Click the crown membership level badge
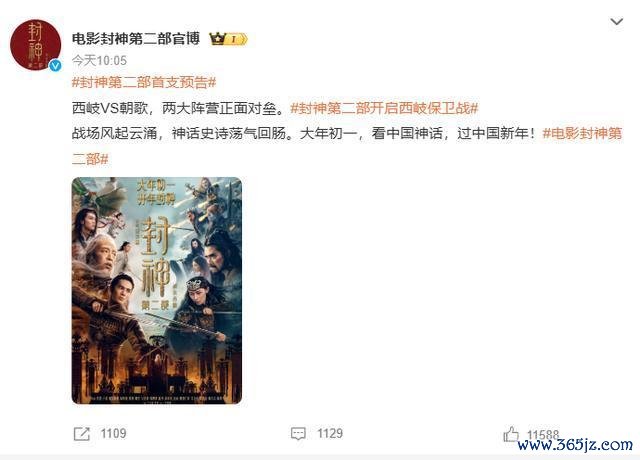 pyautogui.click(x=228, y=39)
